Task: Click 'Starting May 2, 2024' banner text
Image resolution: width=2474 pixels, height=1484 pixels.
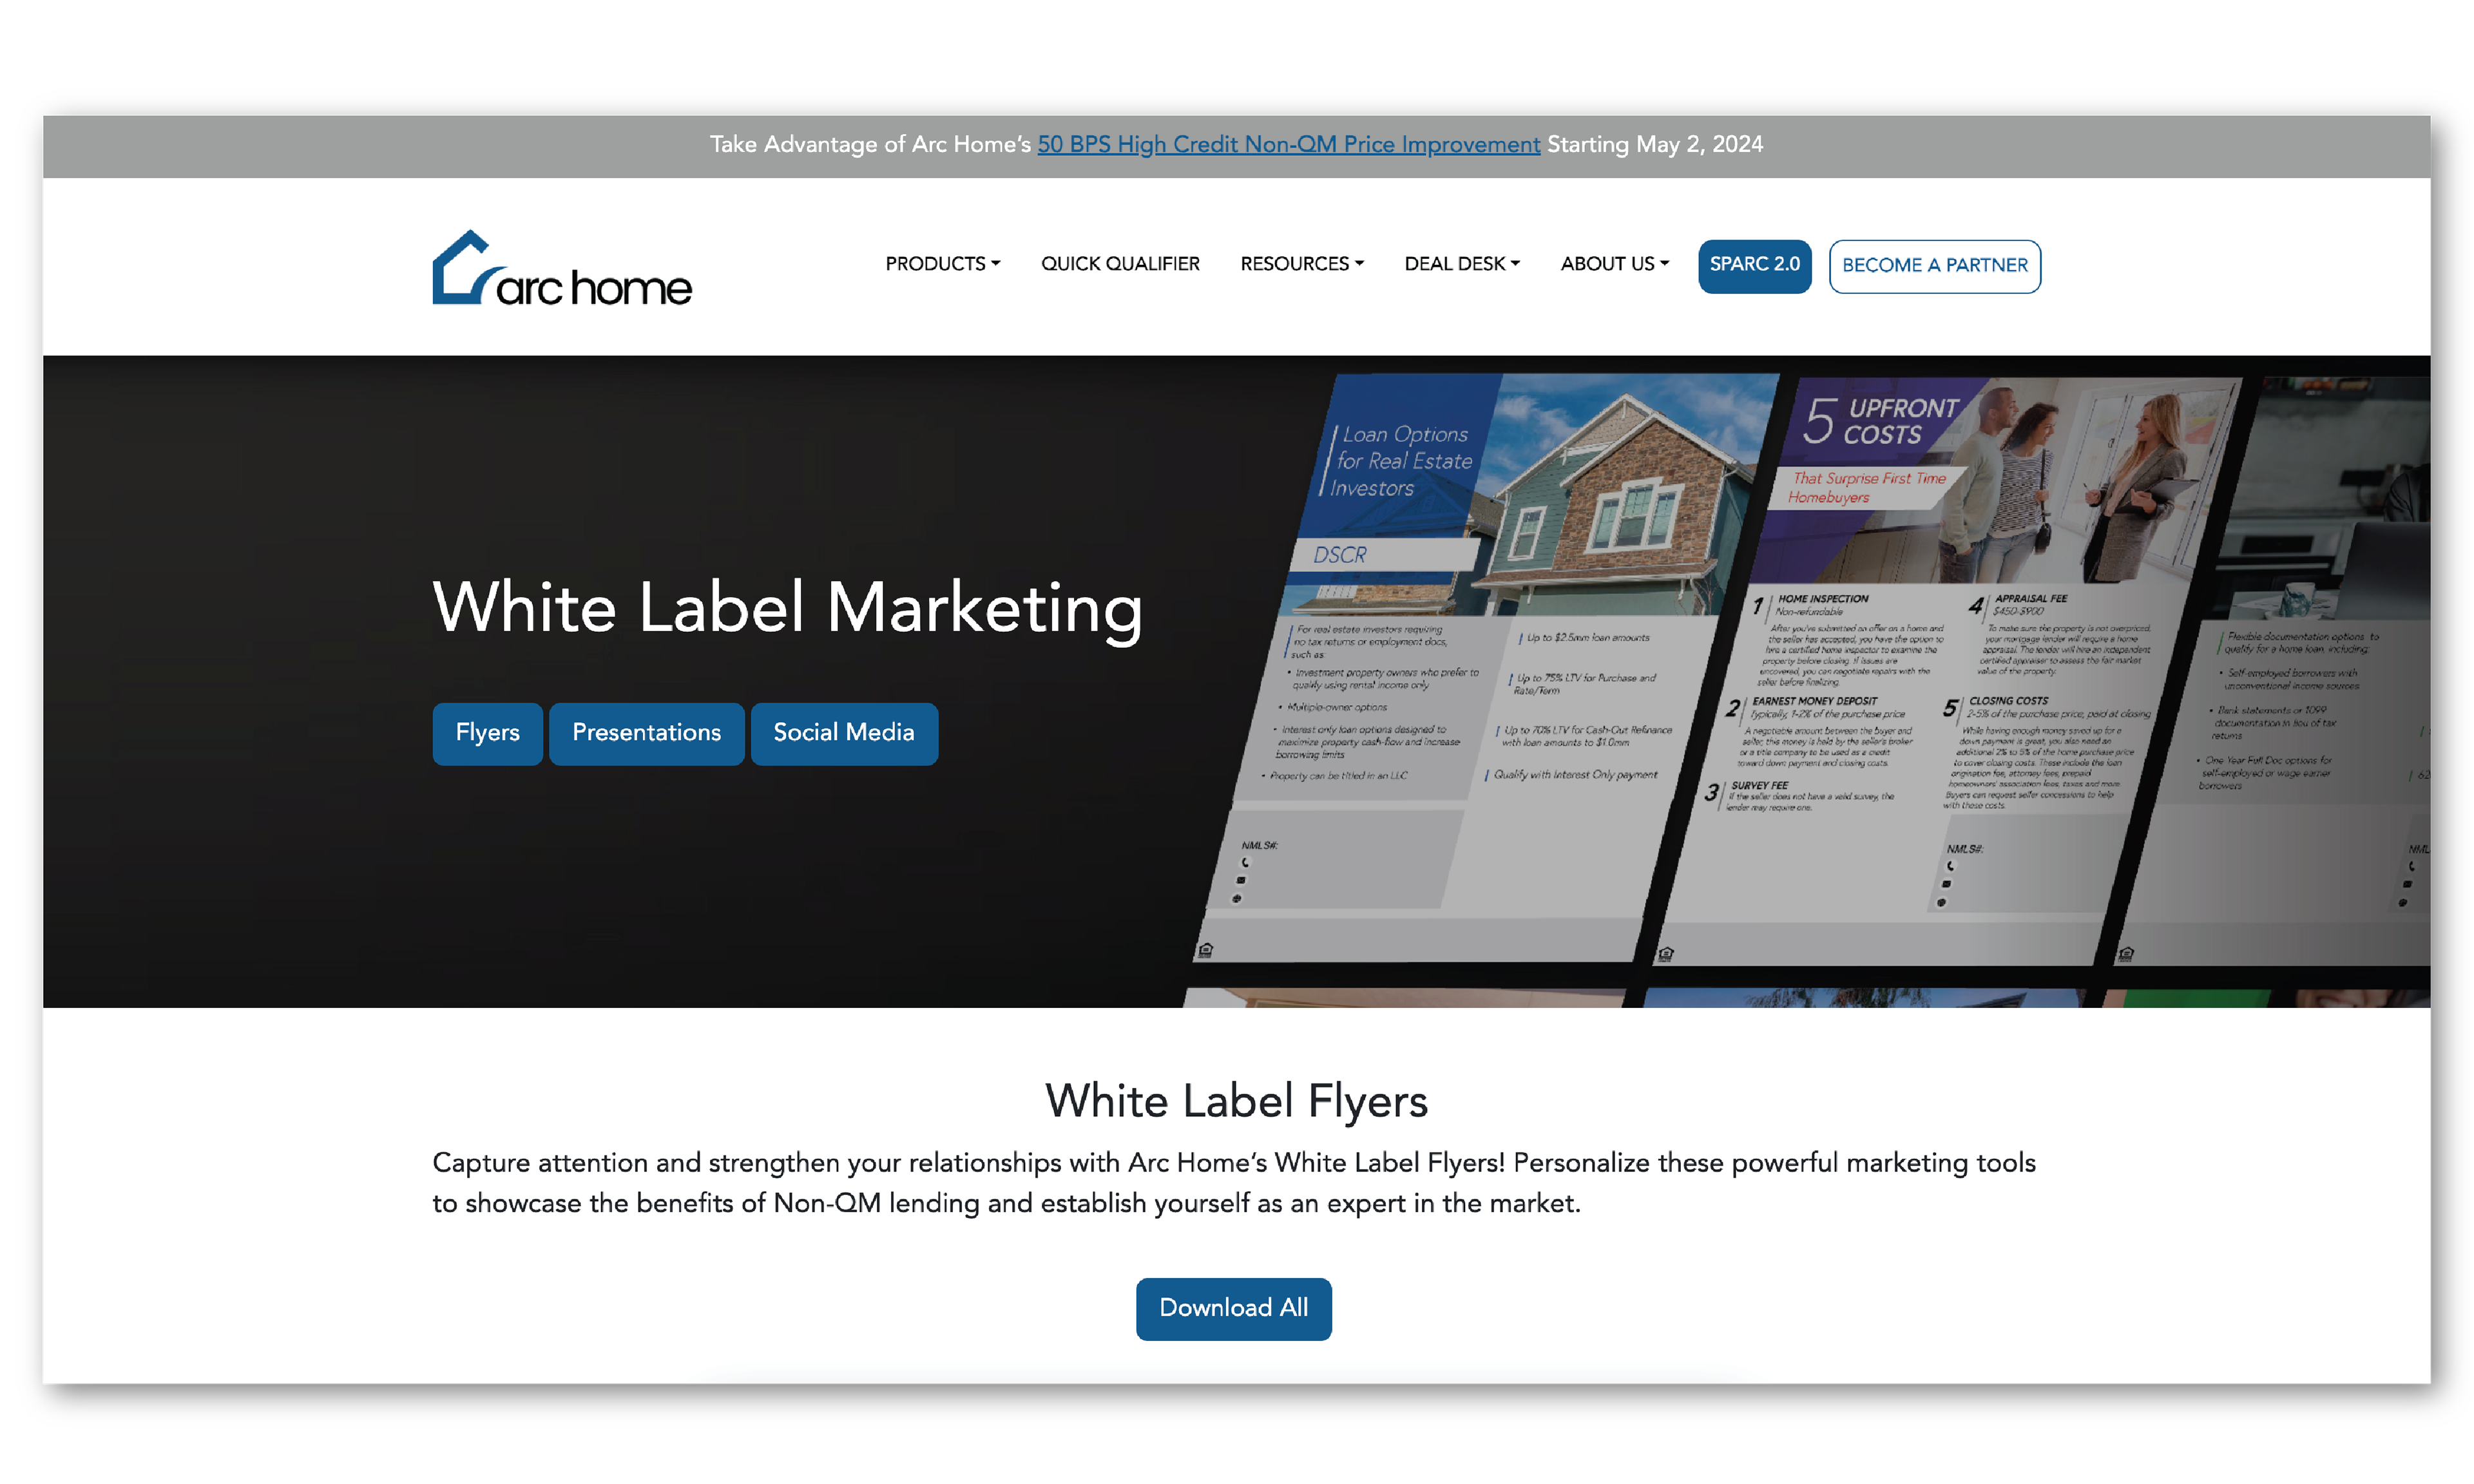Action: pos(1655,145)
